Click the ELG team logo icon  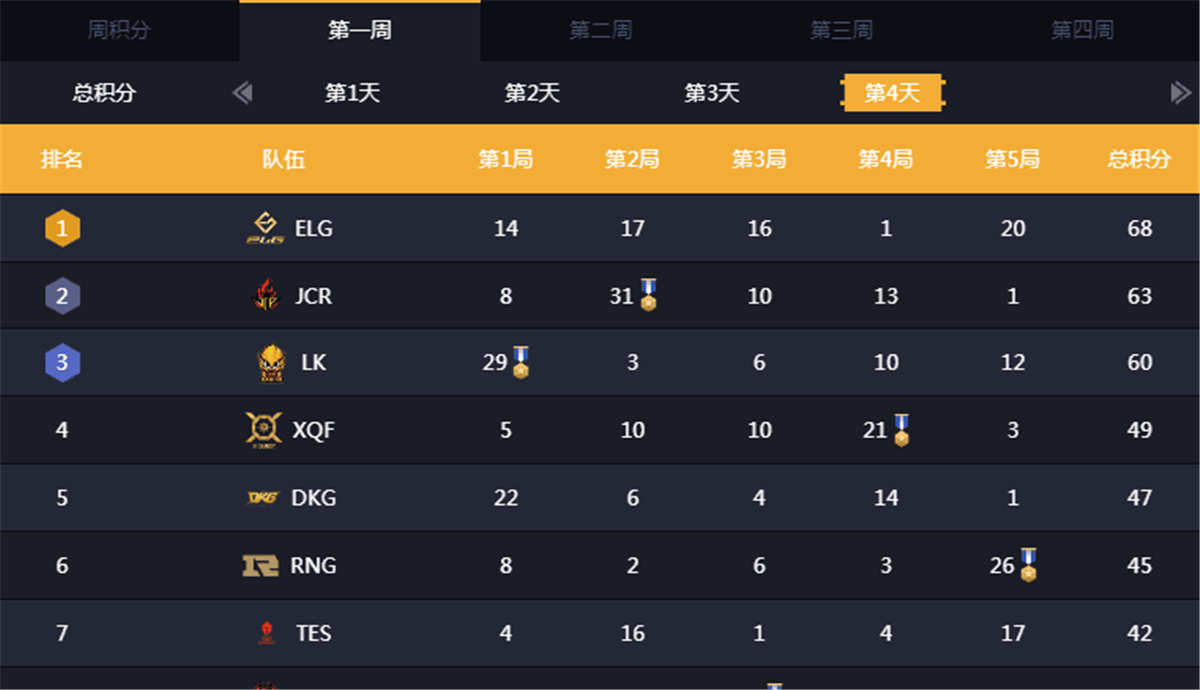coord(265,228)
